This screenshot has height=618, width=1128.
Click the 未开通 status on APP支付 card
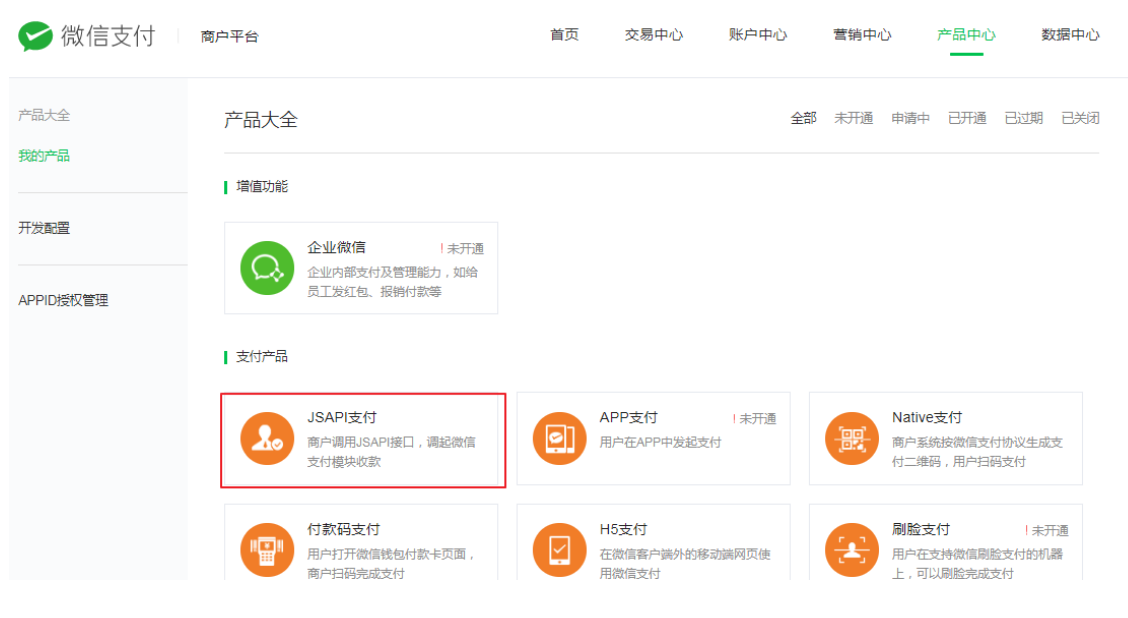pos(755,418)
